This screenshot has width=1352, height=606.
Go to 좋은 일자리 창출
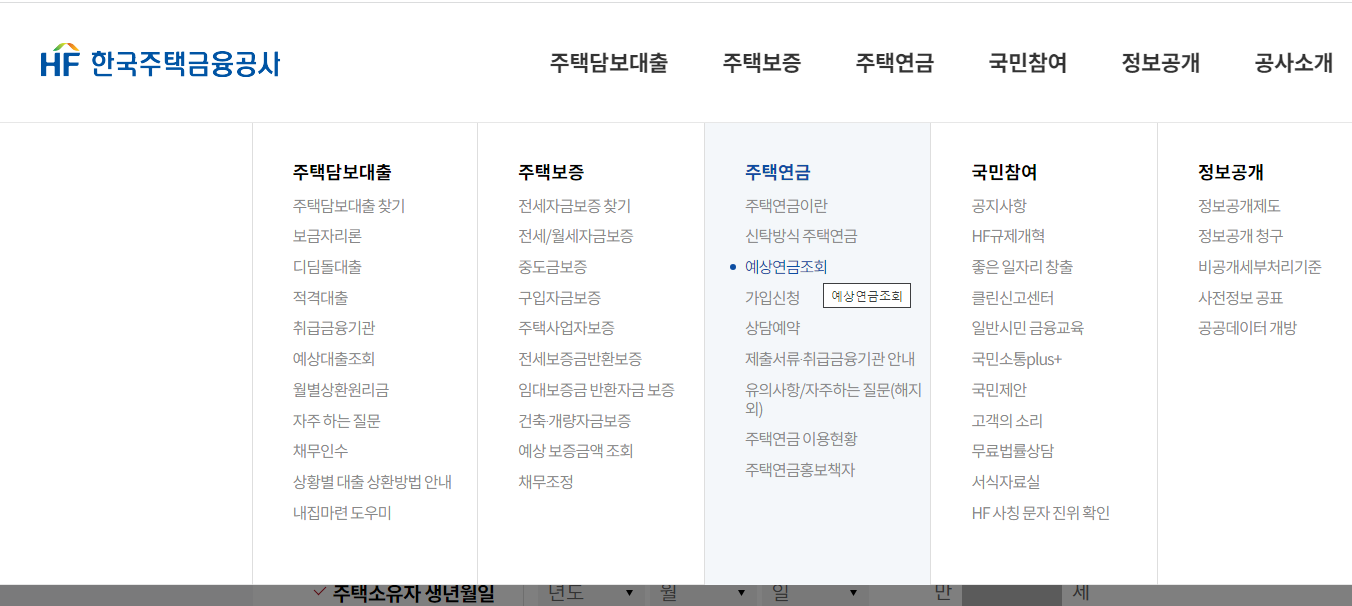[x=1022, y=267]
